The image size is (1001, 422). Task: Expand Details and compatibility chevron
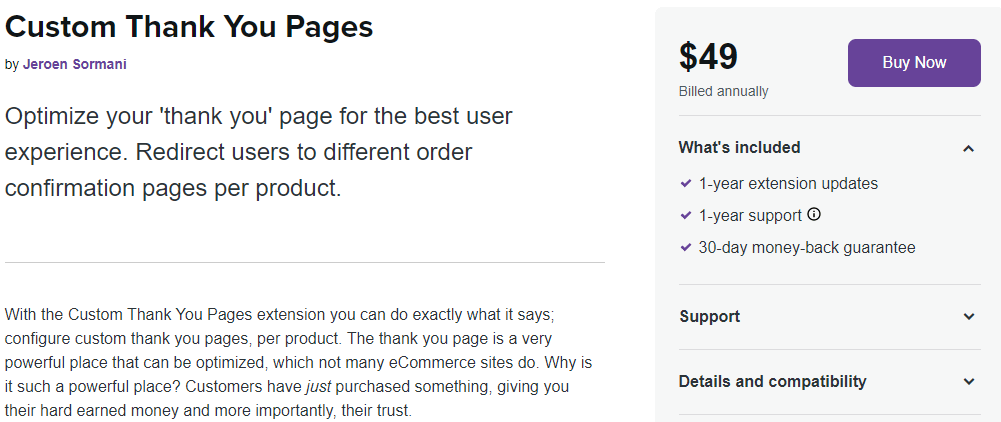click(968, 382)
